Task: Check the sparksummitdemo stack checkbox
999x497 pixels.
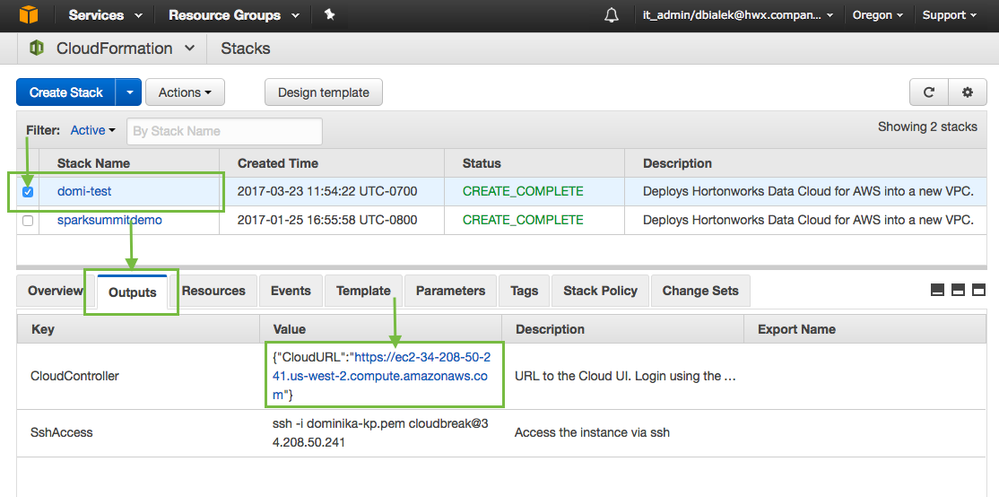Action: [28, 220]
